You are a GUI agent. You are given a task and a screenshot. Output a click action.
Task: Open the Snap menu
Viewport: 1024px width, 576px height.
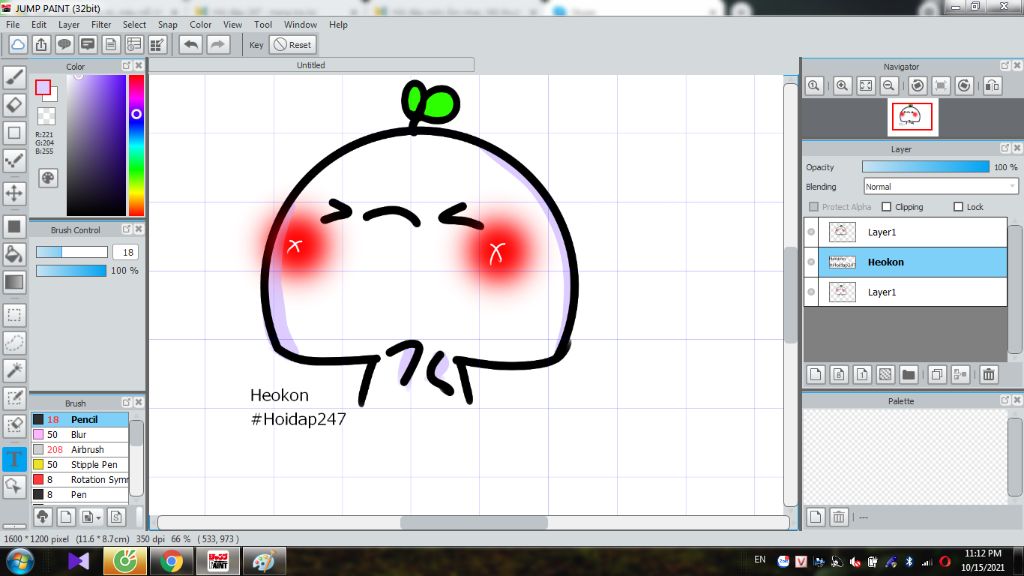click(167, 25)
